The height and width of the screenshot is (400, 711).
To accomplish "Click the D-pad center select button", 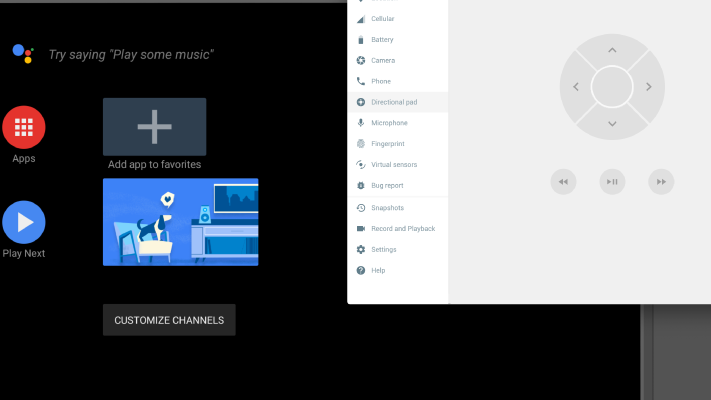I will pos(612,87).
